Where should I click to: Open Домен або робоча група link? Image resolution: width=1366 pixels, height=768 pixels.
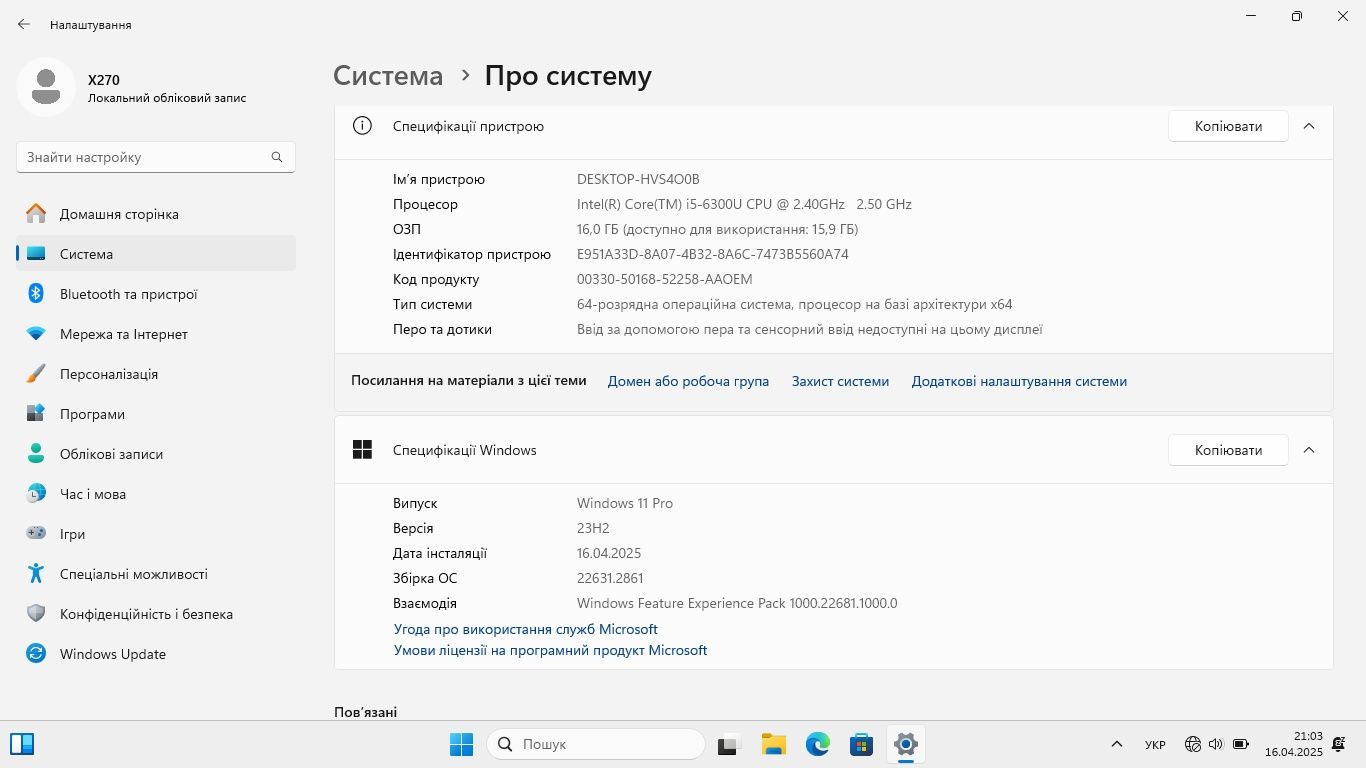(688, 381)
